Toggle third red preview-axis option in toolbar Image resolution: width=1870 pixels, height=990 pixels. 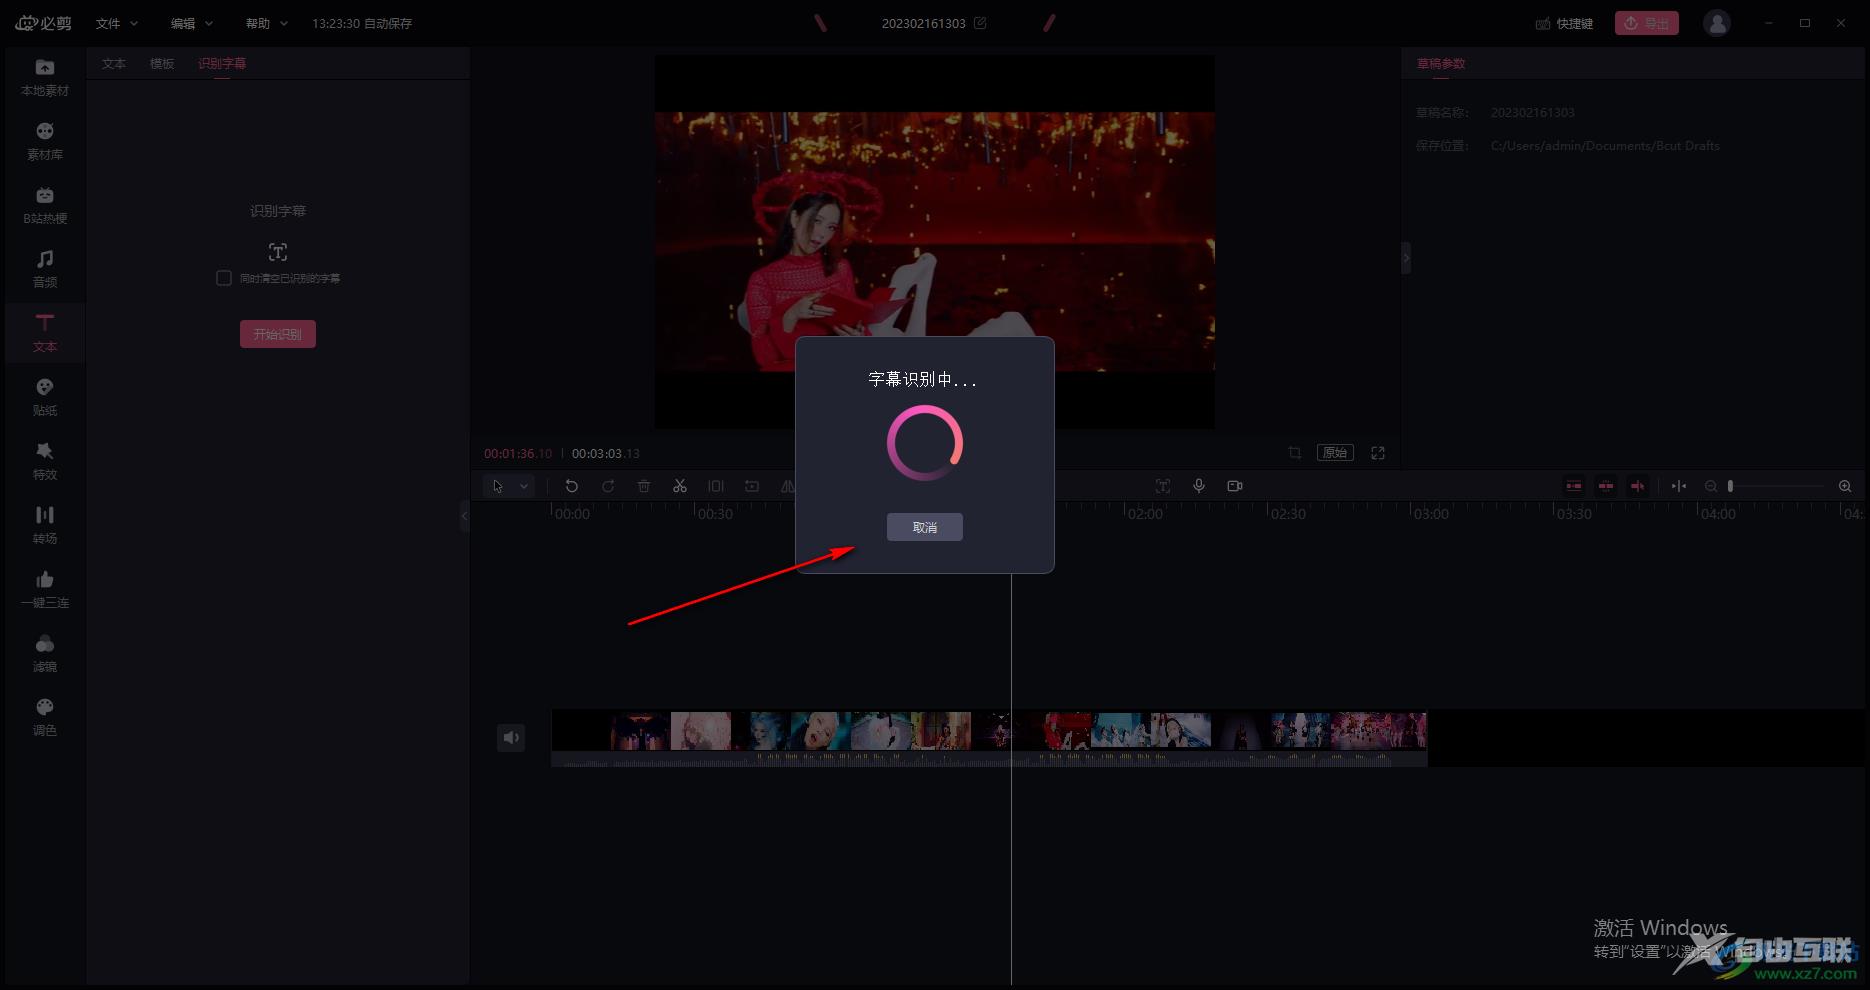(x=1638, y=486)
